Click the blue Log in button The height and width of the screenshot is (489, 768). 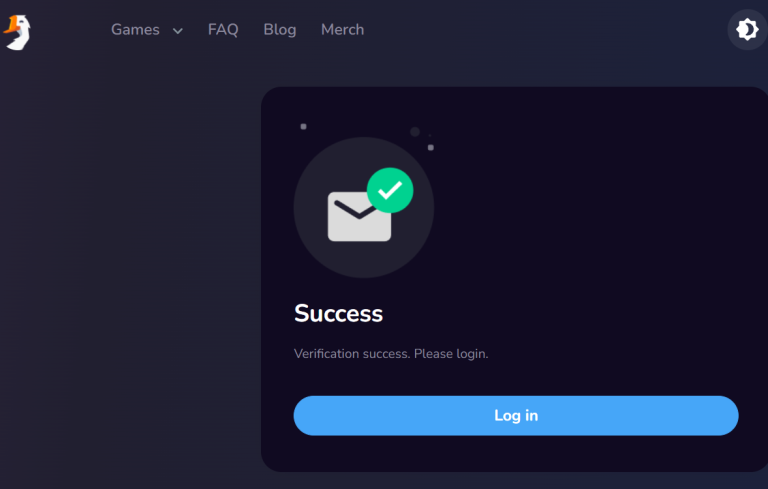tap(516, 416)
